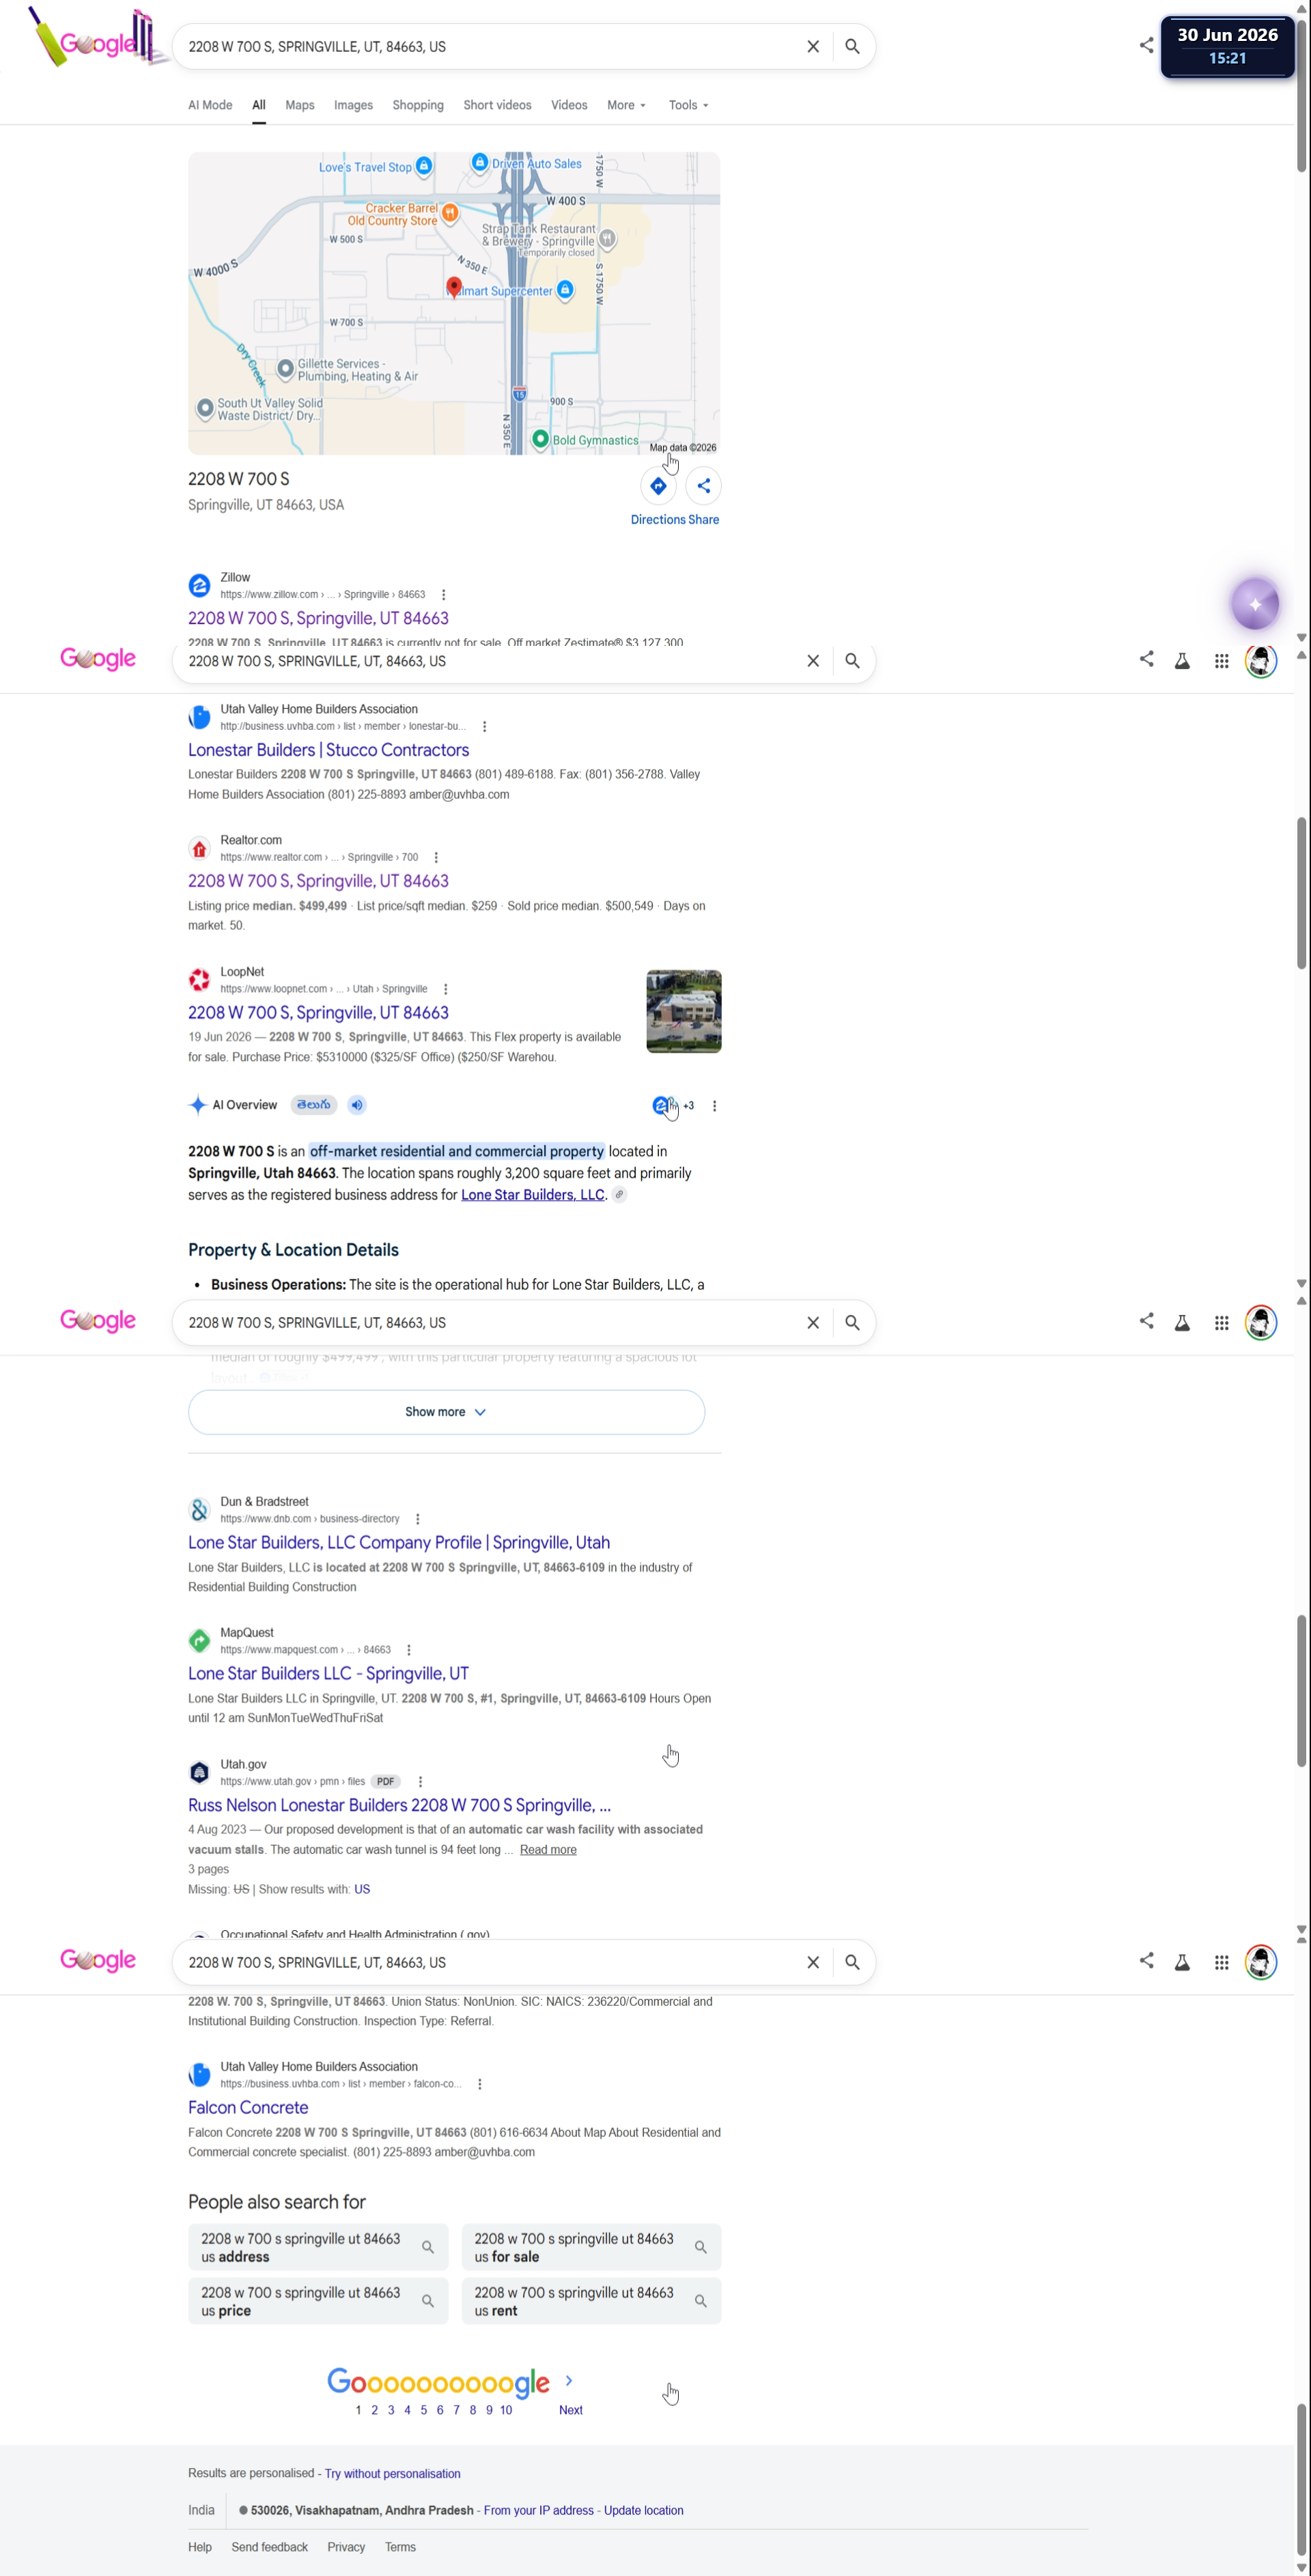Open the Love's Travel Stop map pin
Viewport: 1311px width, 2576px height.
(424, 166)
